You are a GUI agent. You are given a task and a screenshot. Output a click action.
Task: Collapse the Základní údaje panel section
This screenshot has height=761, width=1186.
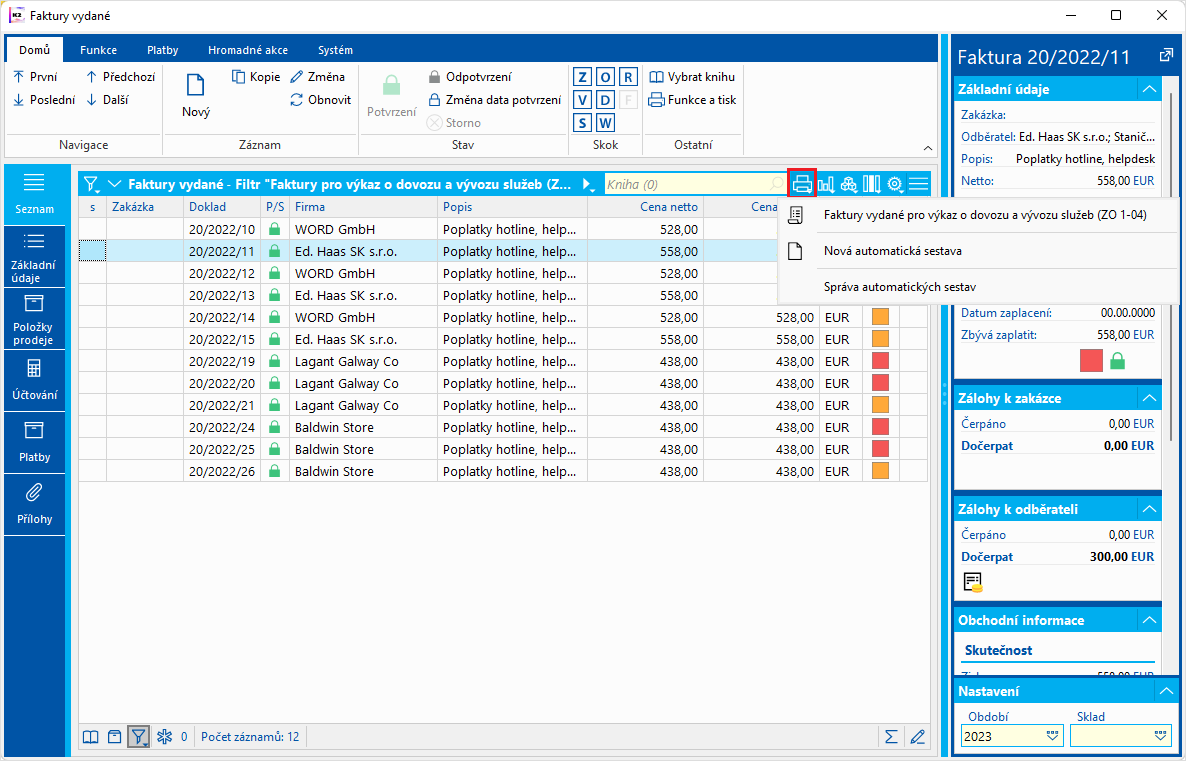[x=1149, y=89]
